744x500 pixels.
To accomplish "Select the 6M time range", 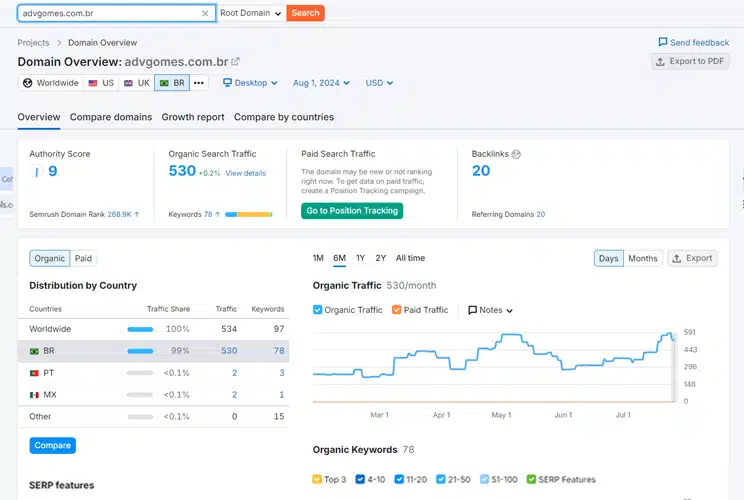I will pos(339,258).
